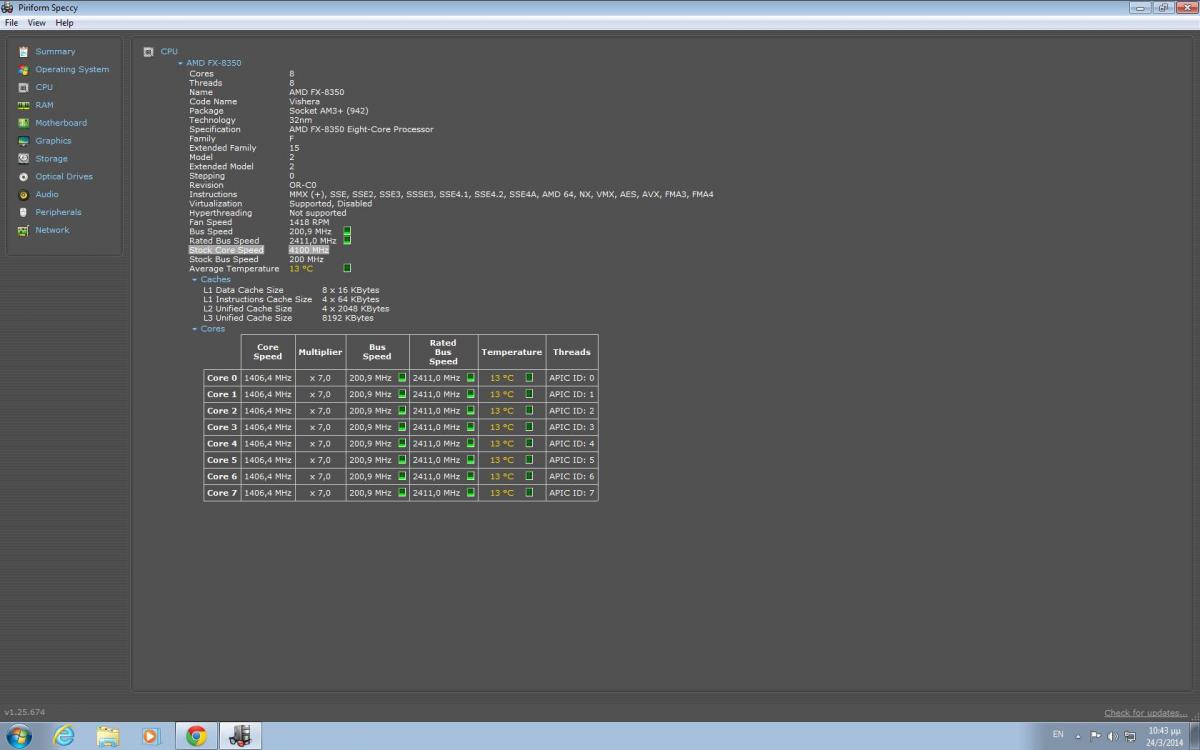The height and width of the screenshot is (750, 1200).
Task: Click Core 3 Rated Bus Speed indicator
Action: click(471, 427)
